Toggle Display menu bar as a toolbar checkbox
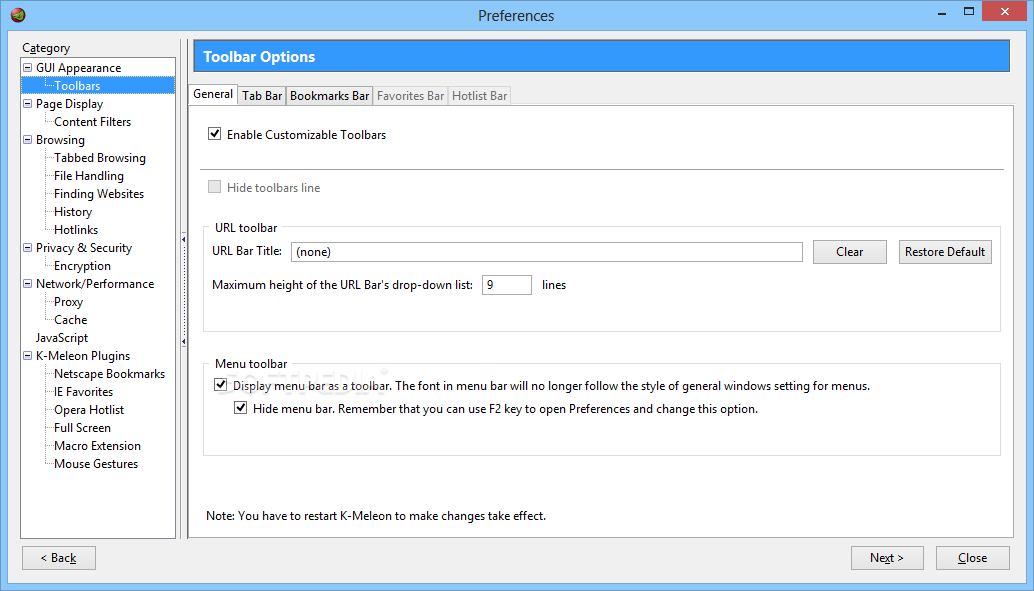This screenshot has height=591, width=1034. [221, 385]
